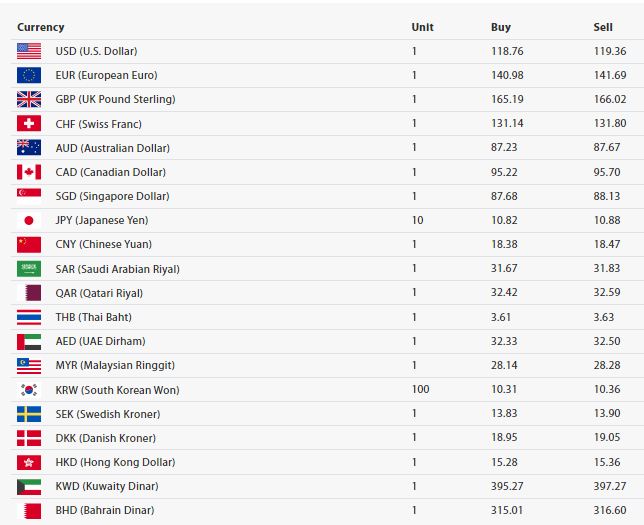Select the SGD (Singapore Dollar) label

(x=112, y=196)
